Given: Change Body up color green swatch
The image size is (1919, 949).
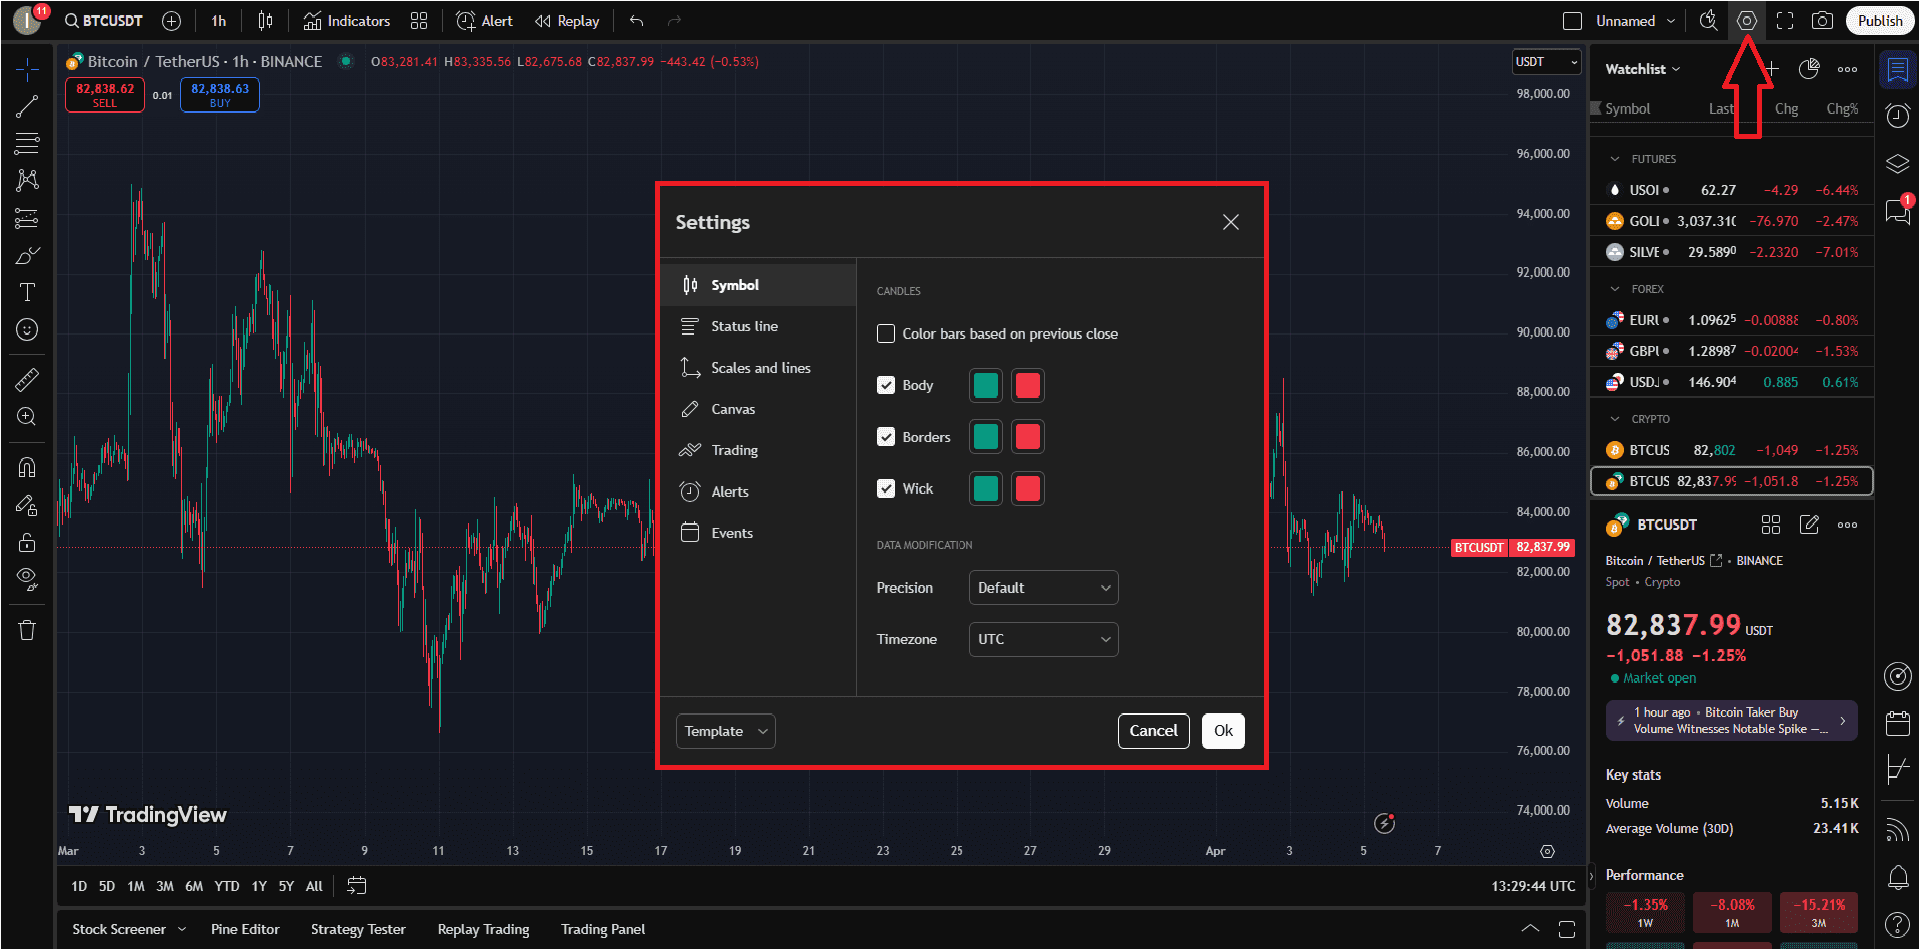Looking at the screenshot, I should (x=985, y=385).
